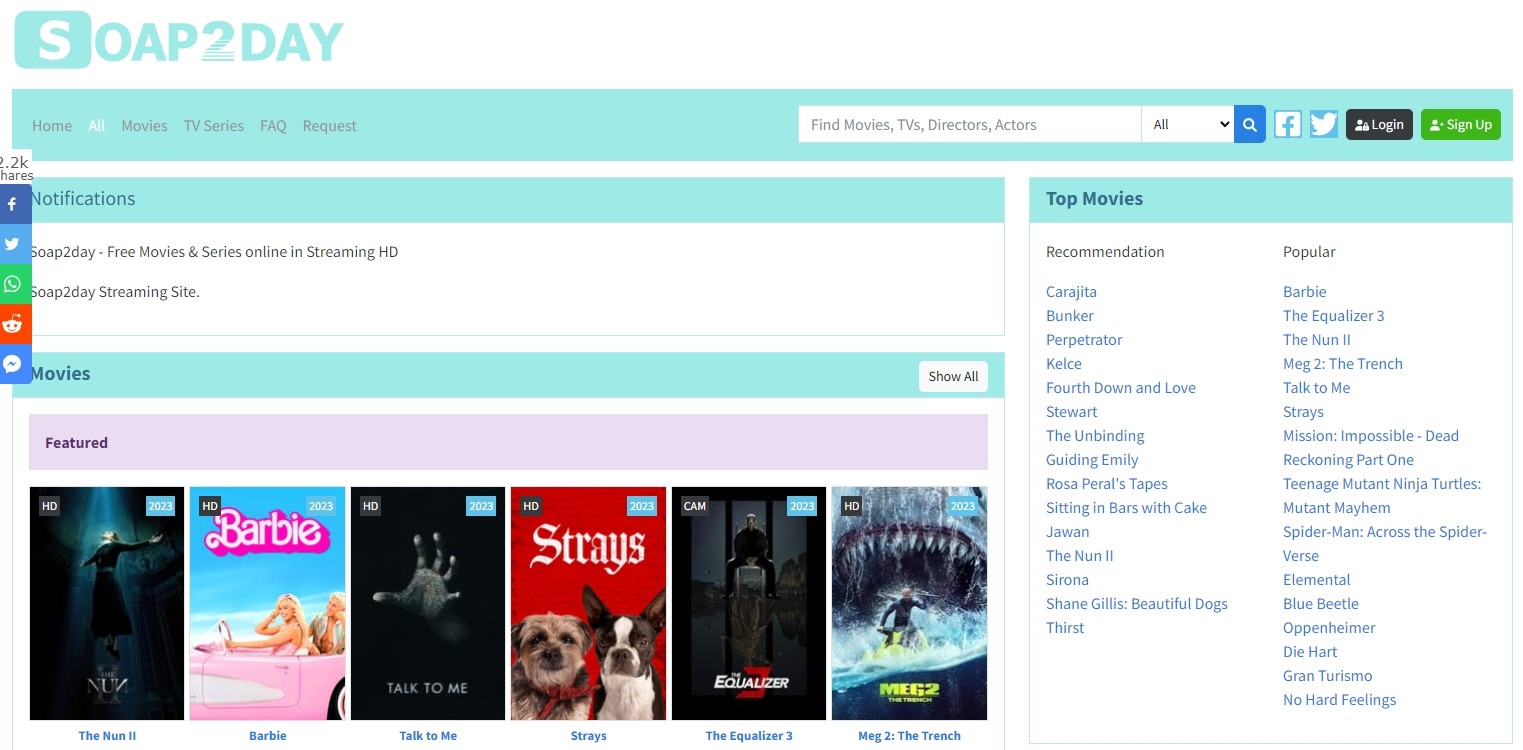
Task: Open Bunker in Recommendation list
Action: 1070,316
